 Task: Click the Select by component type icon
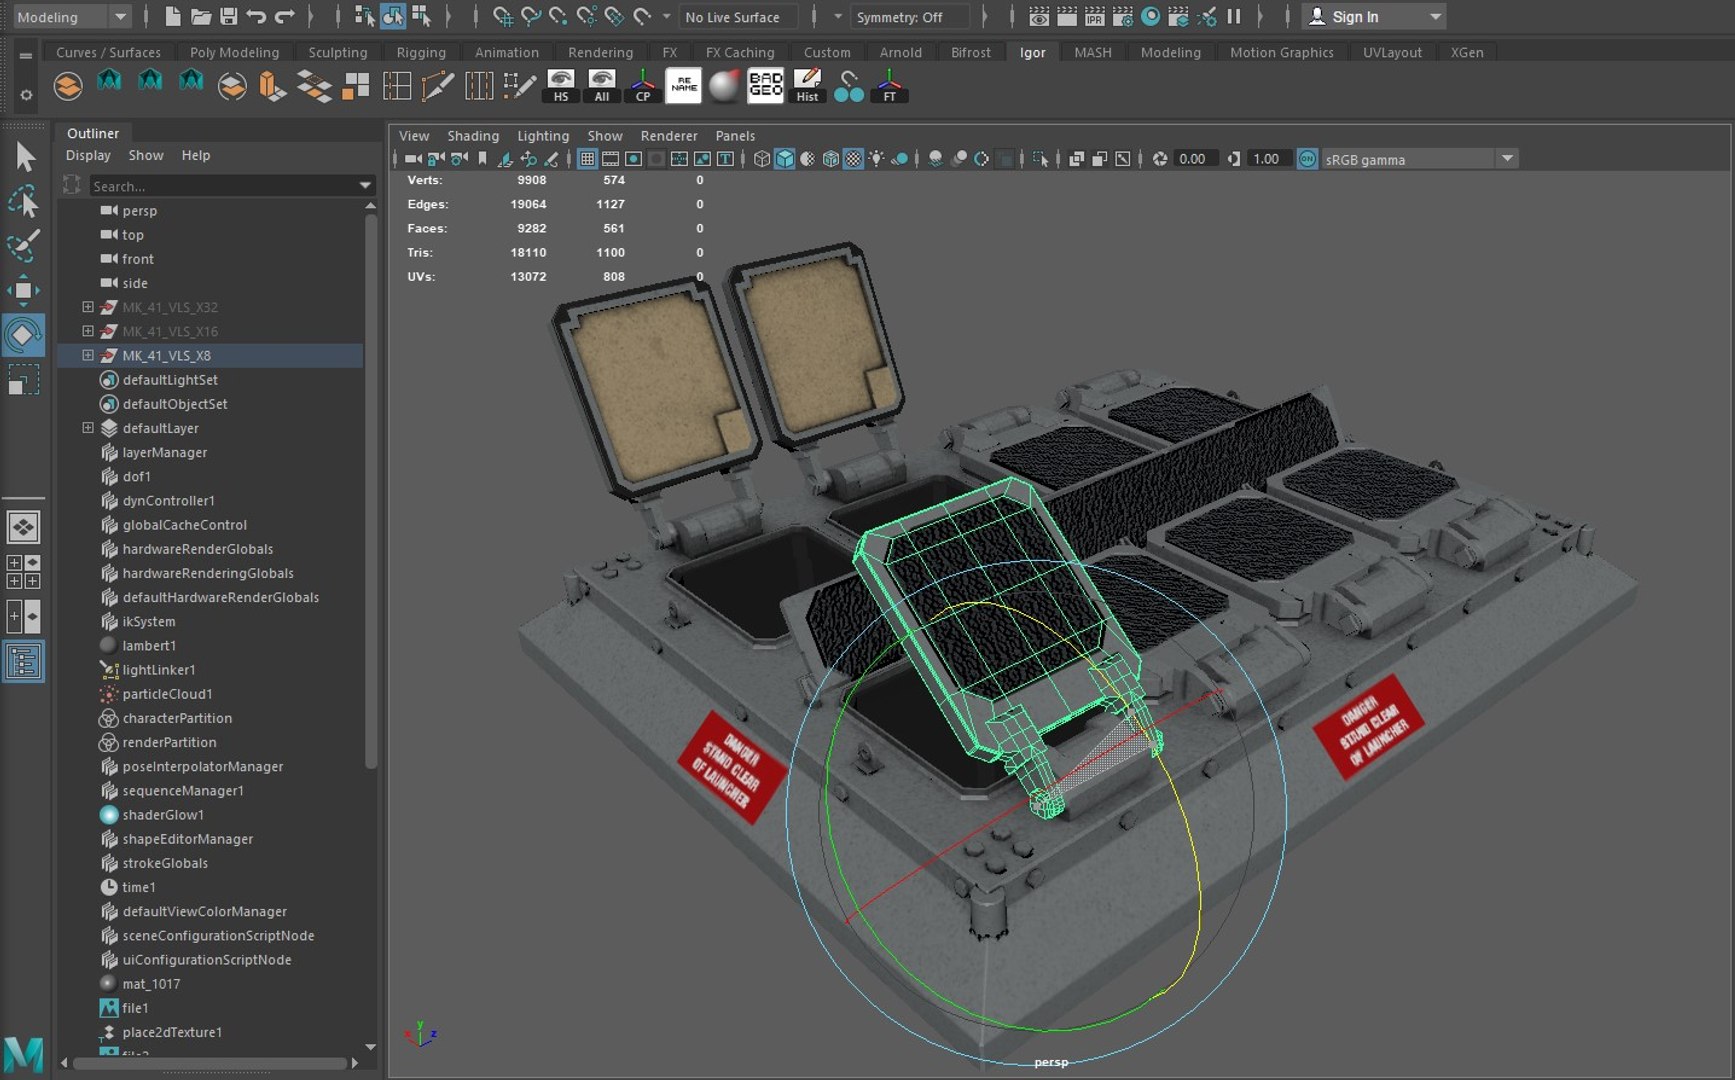(422, 16)
